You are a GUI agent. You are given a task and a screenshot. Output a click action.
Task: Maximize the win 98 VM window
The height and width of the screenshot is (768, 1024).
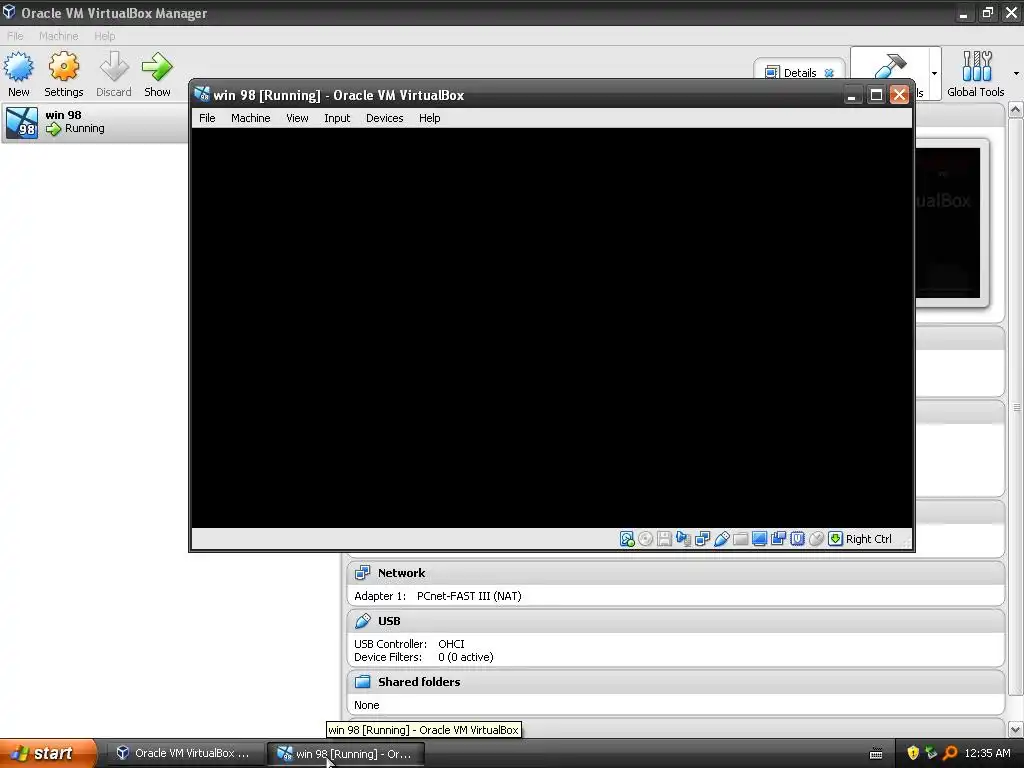click(876, 95)
